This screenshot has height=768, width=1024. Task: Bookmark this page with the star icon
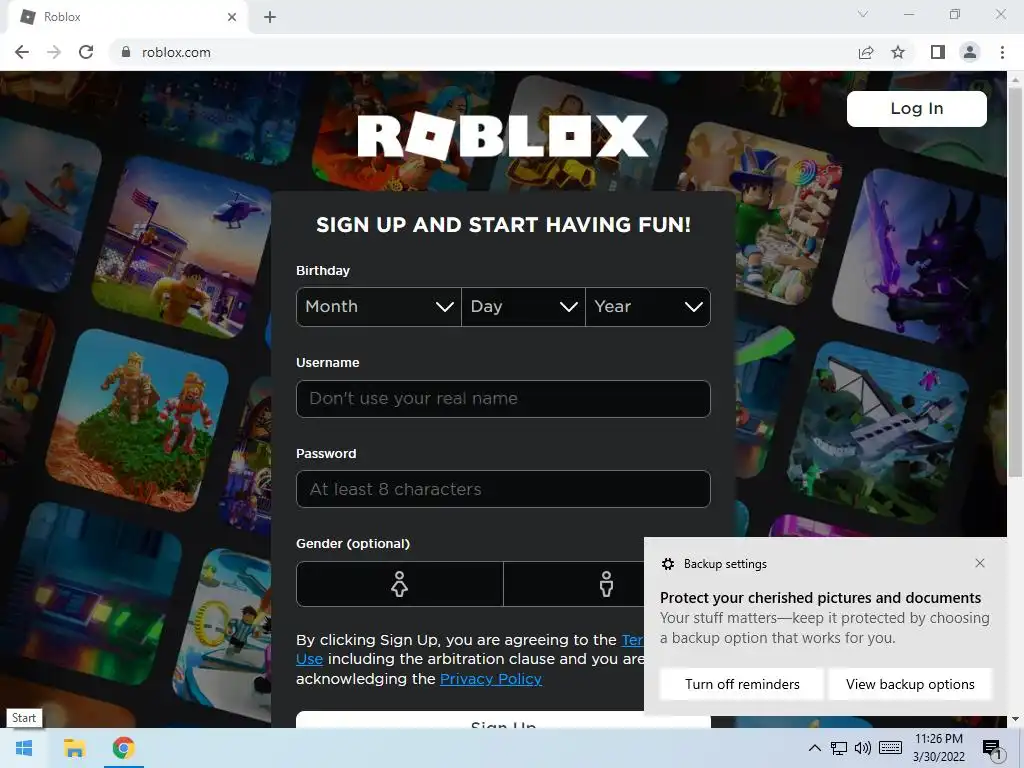[x=898, y=52]
